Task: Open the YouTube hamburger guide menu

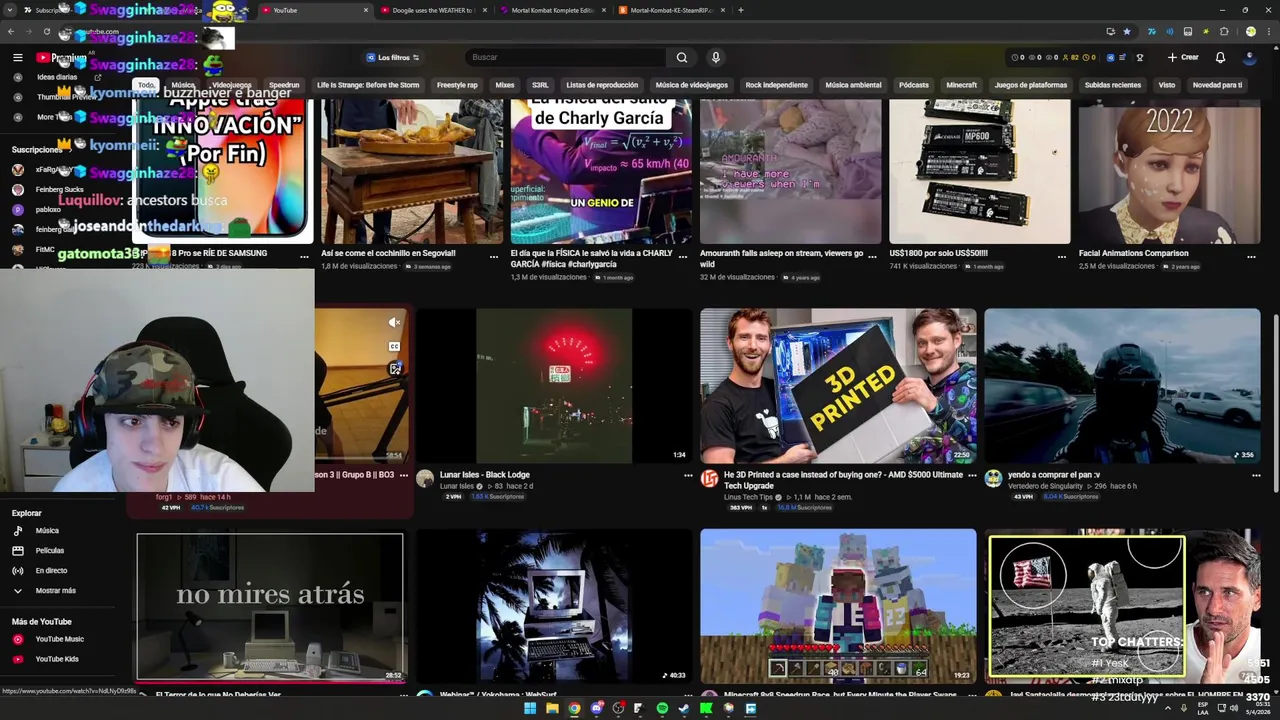Action: coord(17,57)
